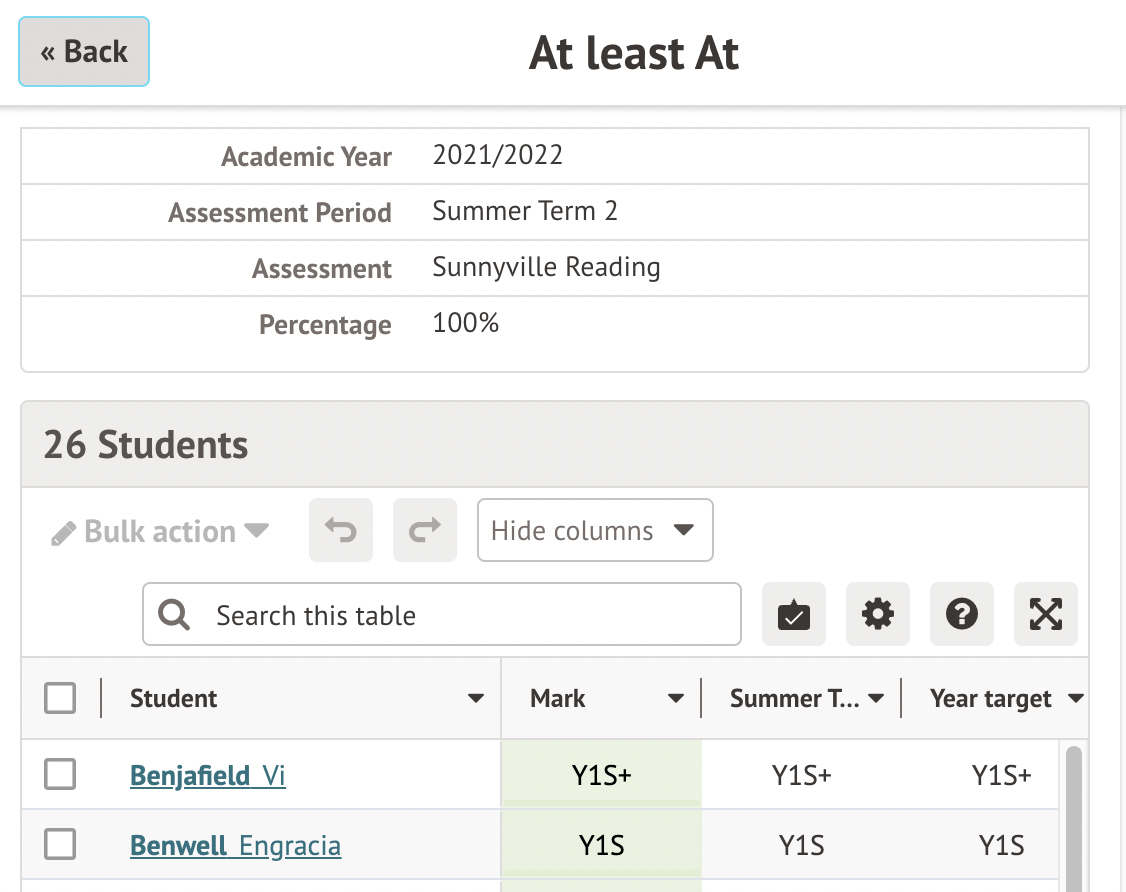The image size is (1126, 892).
Task: Click the checkmark badge toolbar icon
Action: pos(794,614)
